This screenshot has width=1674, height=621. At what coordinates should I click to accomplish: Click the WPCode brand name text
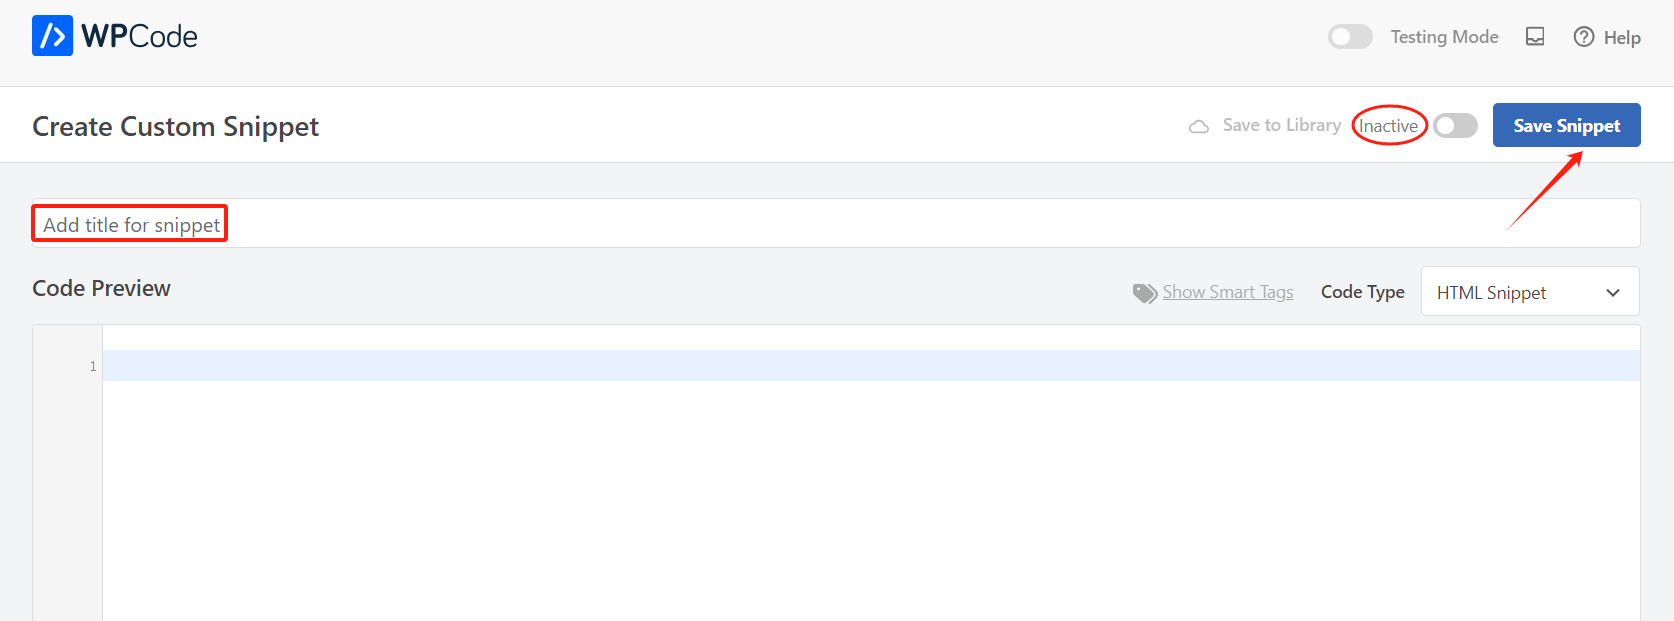139,37
